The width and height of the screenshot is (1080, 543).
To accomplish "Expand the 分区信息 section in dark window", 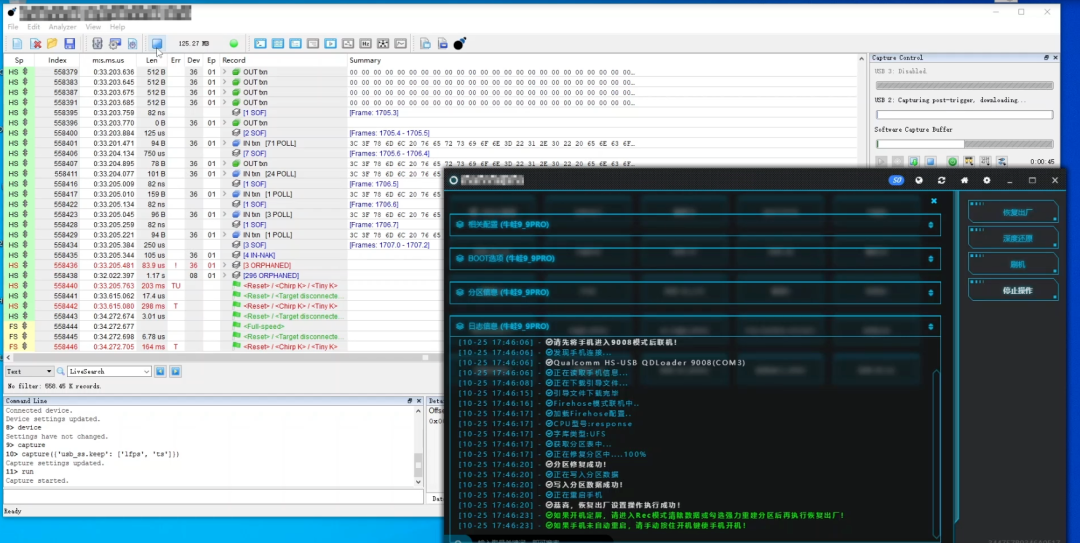I will (x=695, y=292).
